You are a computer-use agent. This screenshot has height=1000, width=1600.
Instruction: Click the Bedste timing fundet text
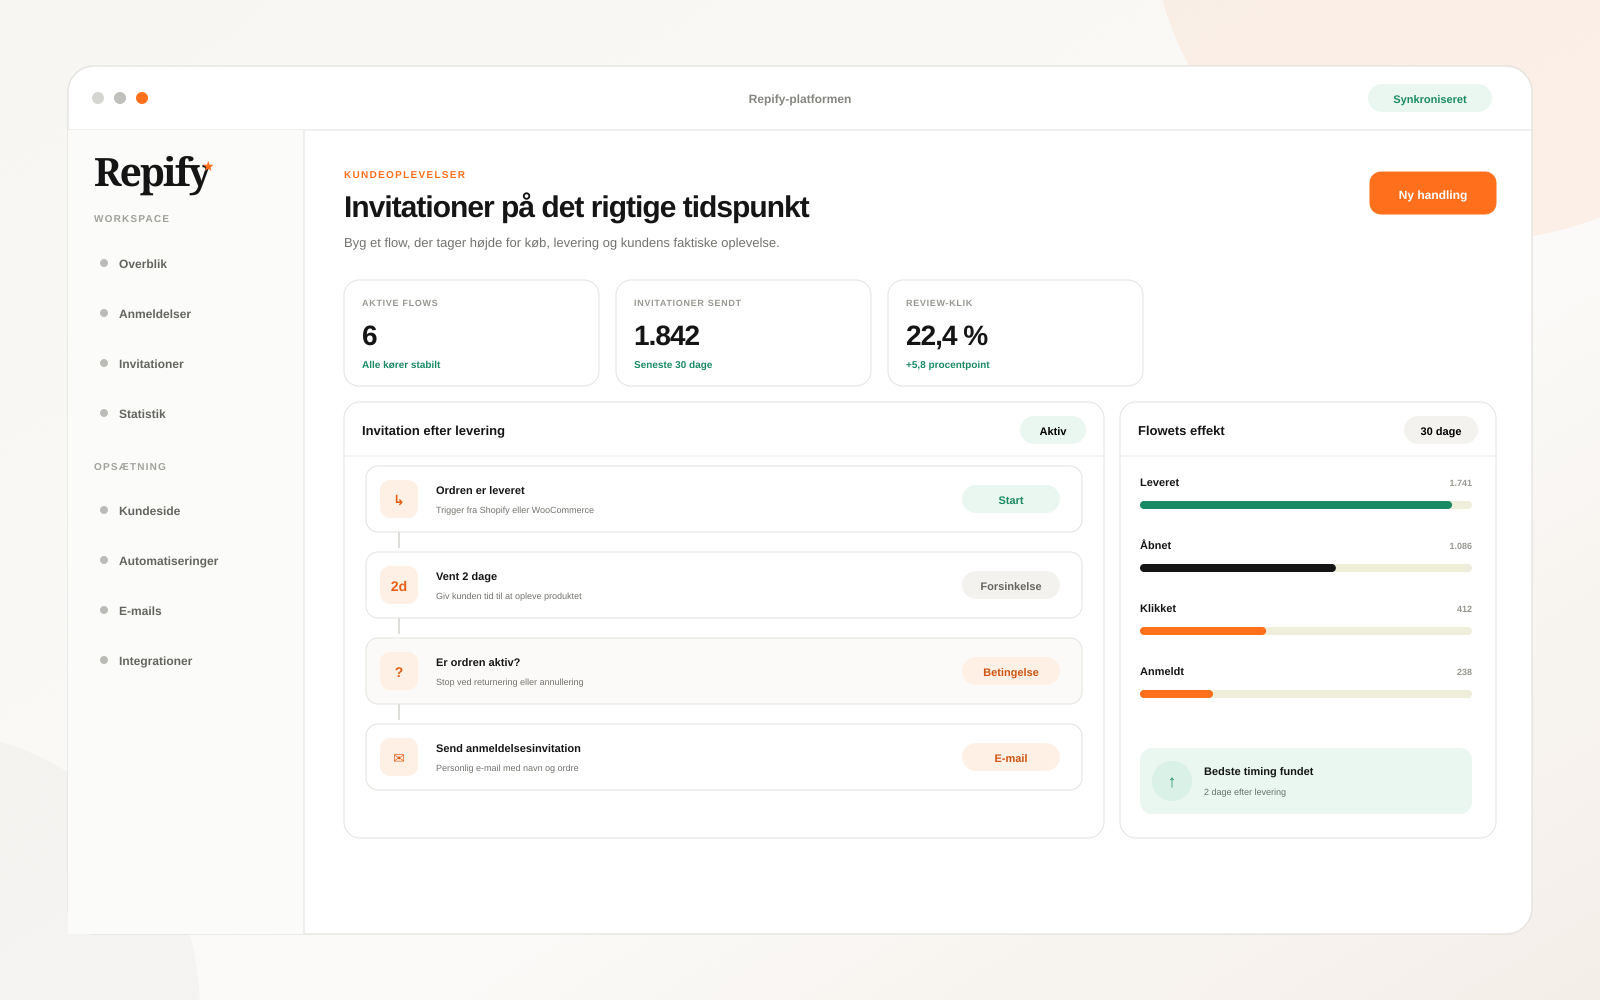point(1258,771)
